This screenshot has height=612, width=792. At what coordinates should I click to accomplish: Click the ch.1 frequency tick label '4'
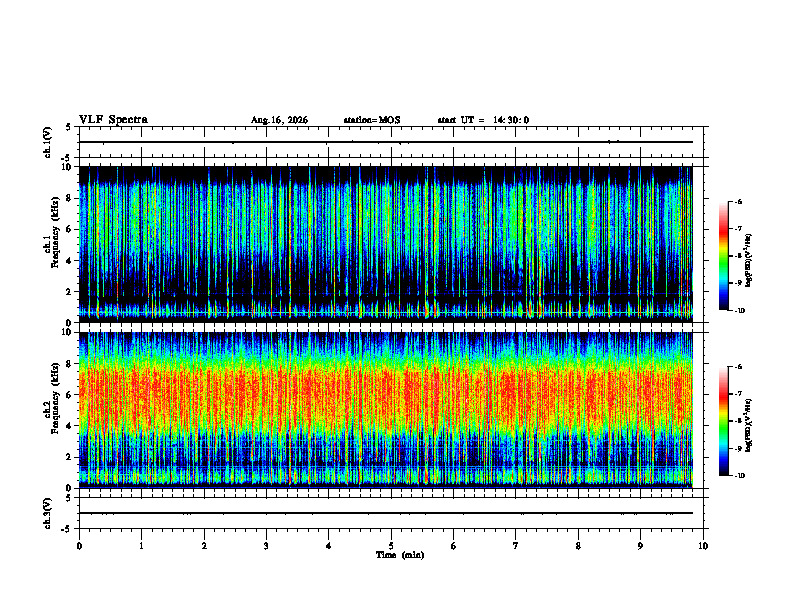tap(71, 261)
